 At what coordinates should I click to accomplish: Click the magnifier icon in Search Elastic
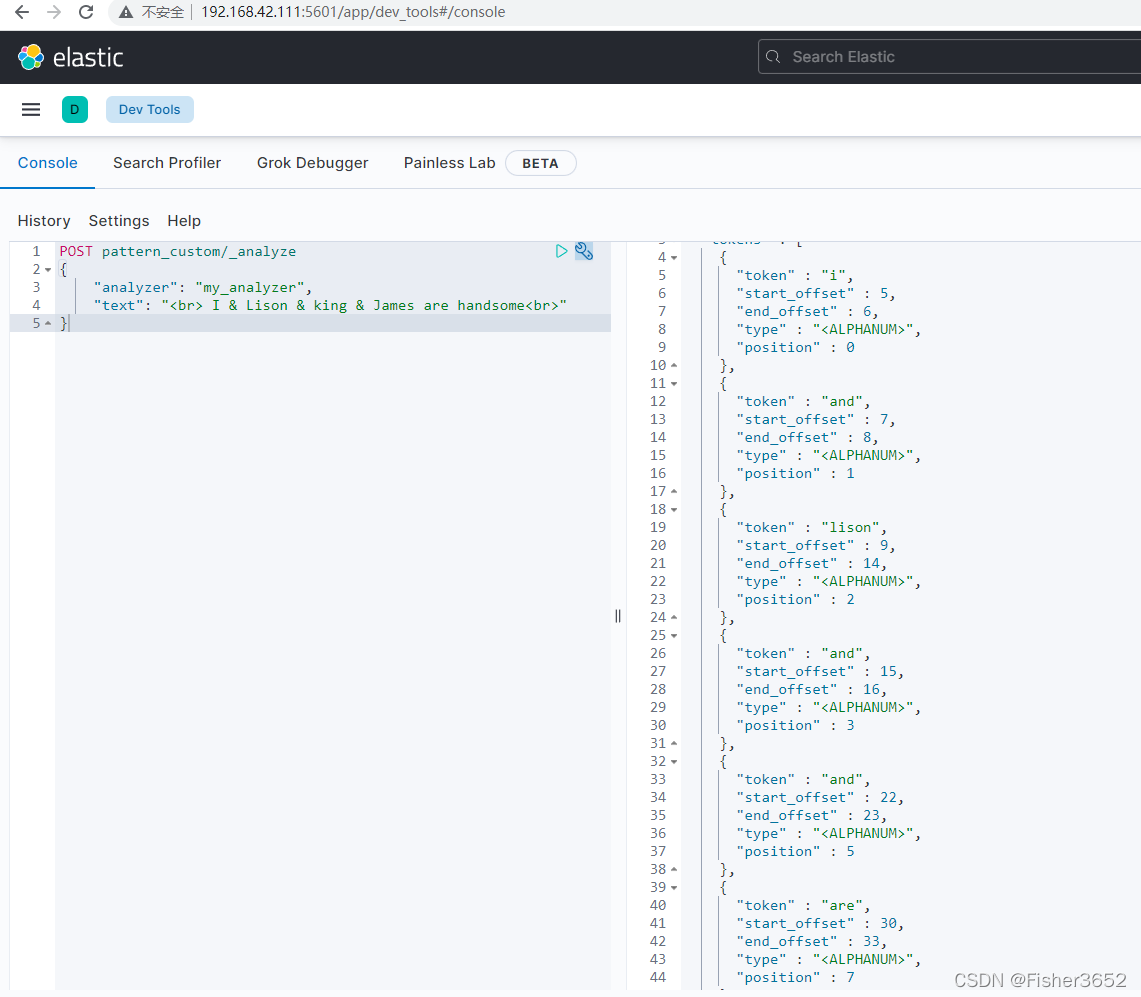pyautogui.click(x=773, y=57)
